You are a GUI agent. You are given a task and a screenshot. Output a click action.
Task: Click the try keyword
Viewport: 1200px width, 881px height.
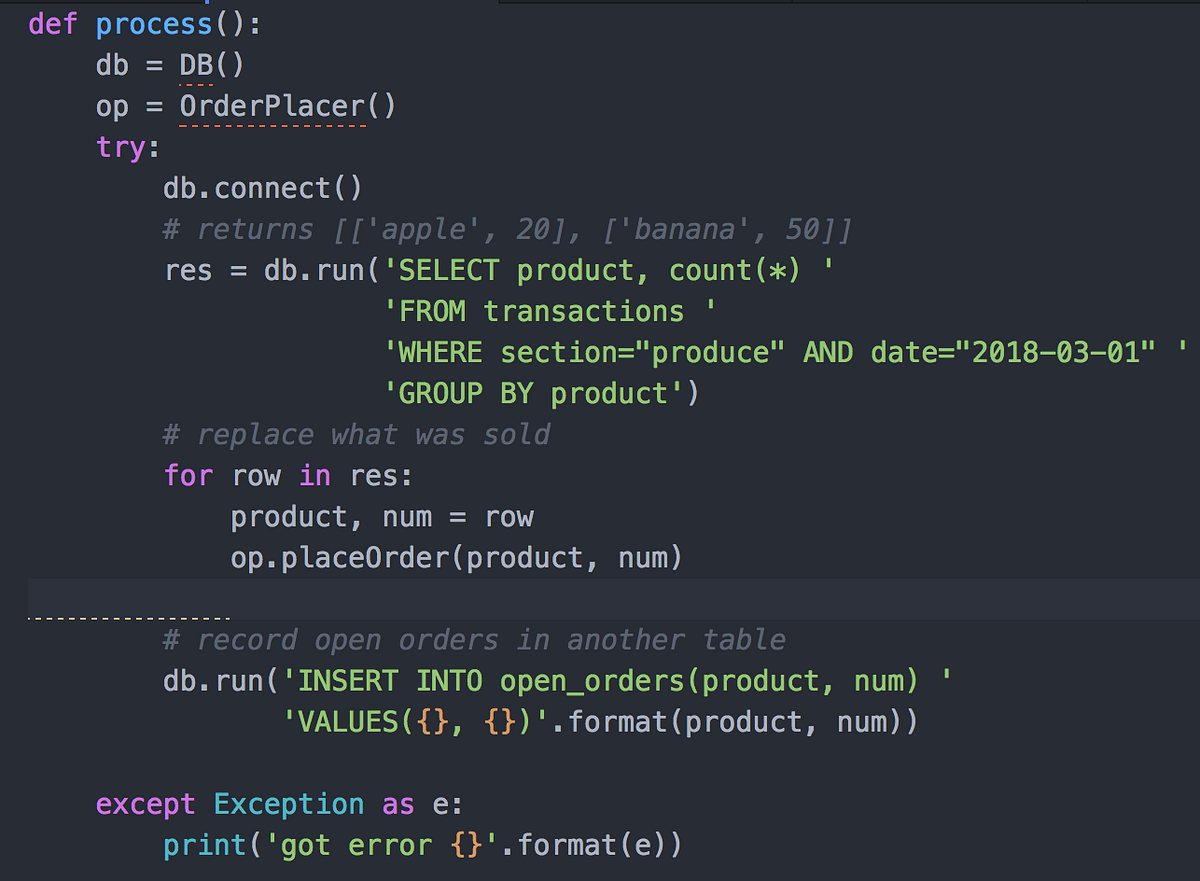pyautogui.click(x=118, y=147)
